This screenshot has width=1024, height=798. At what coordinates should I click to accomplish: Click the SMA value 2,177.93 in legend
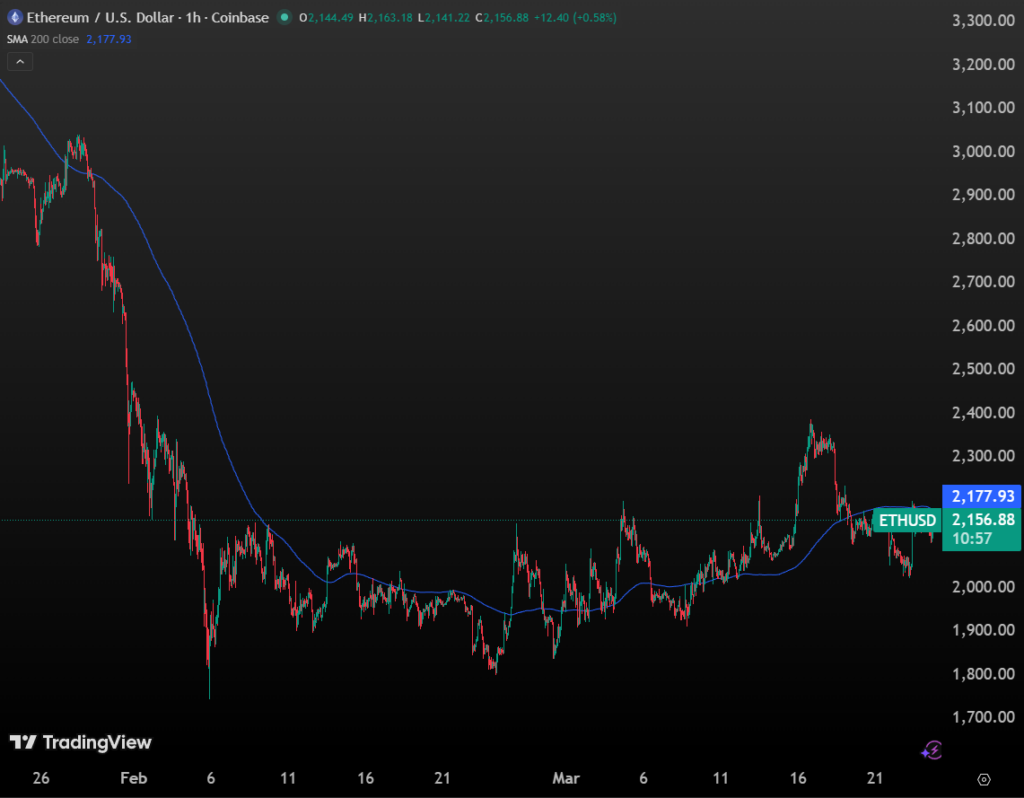109,39
